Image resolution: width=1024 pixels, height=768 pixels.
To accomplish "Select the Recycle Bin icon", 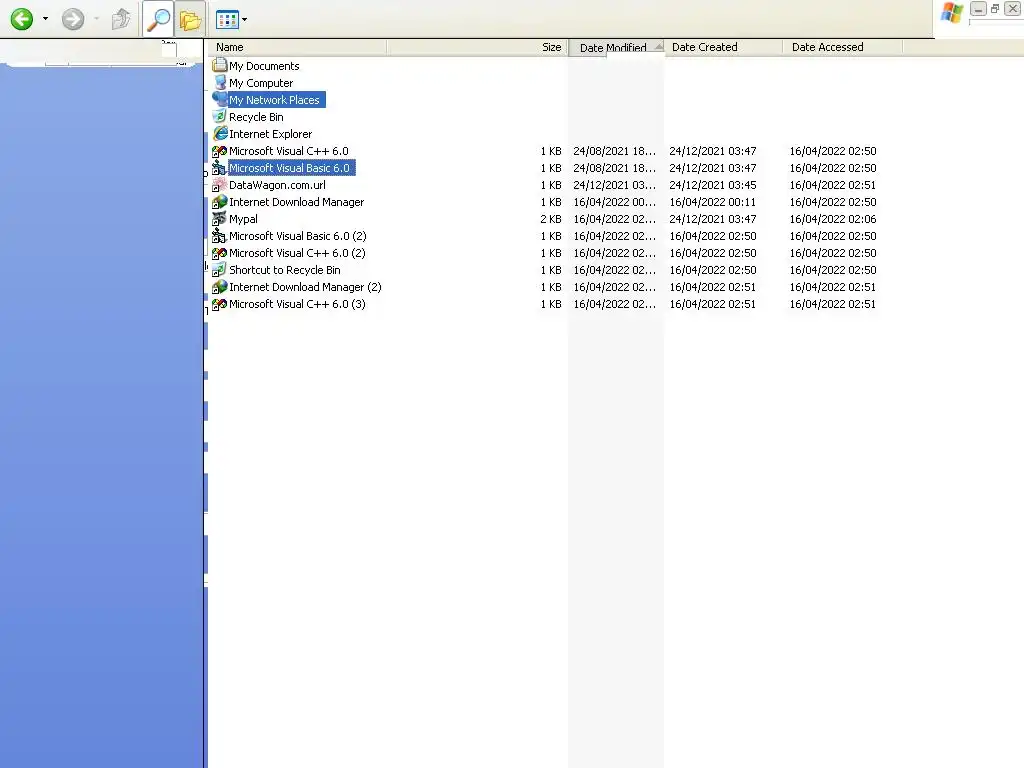I will click(219, 116).
